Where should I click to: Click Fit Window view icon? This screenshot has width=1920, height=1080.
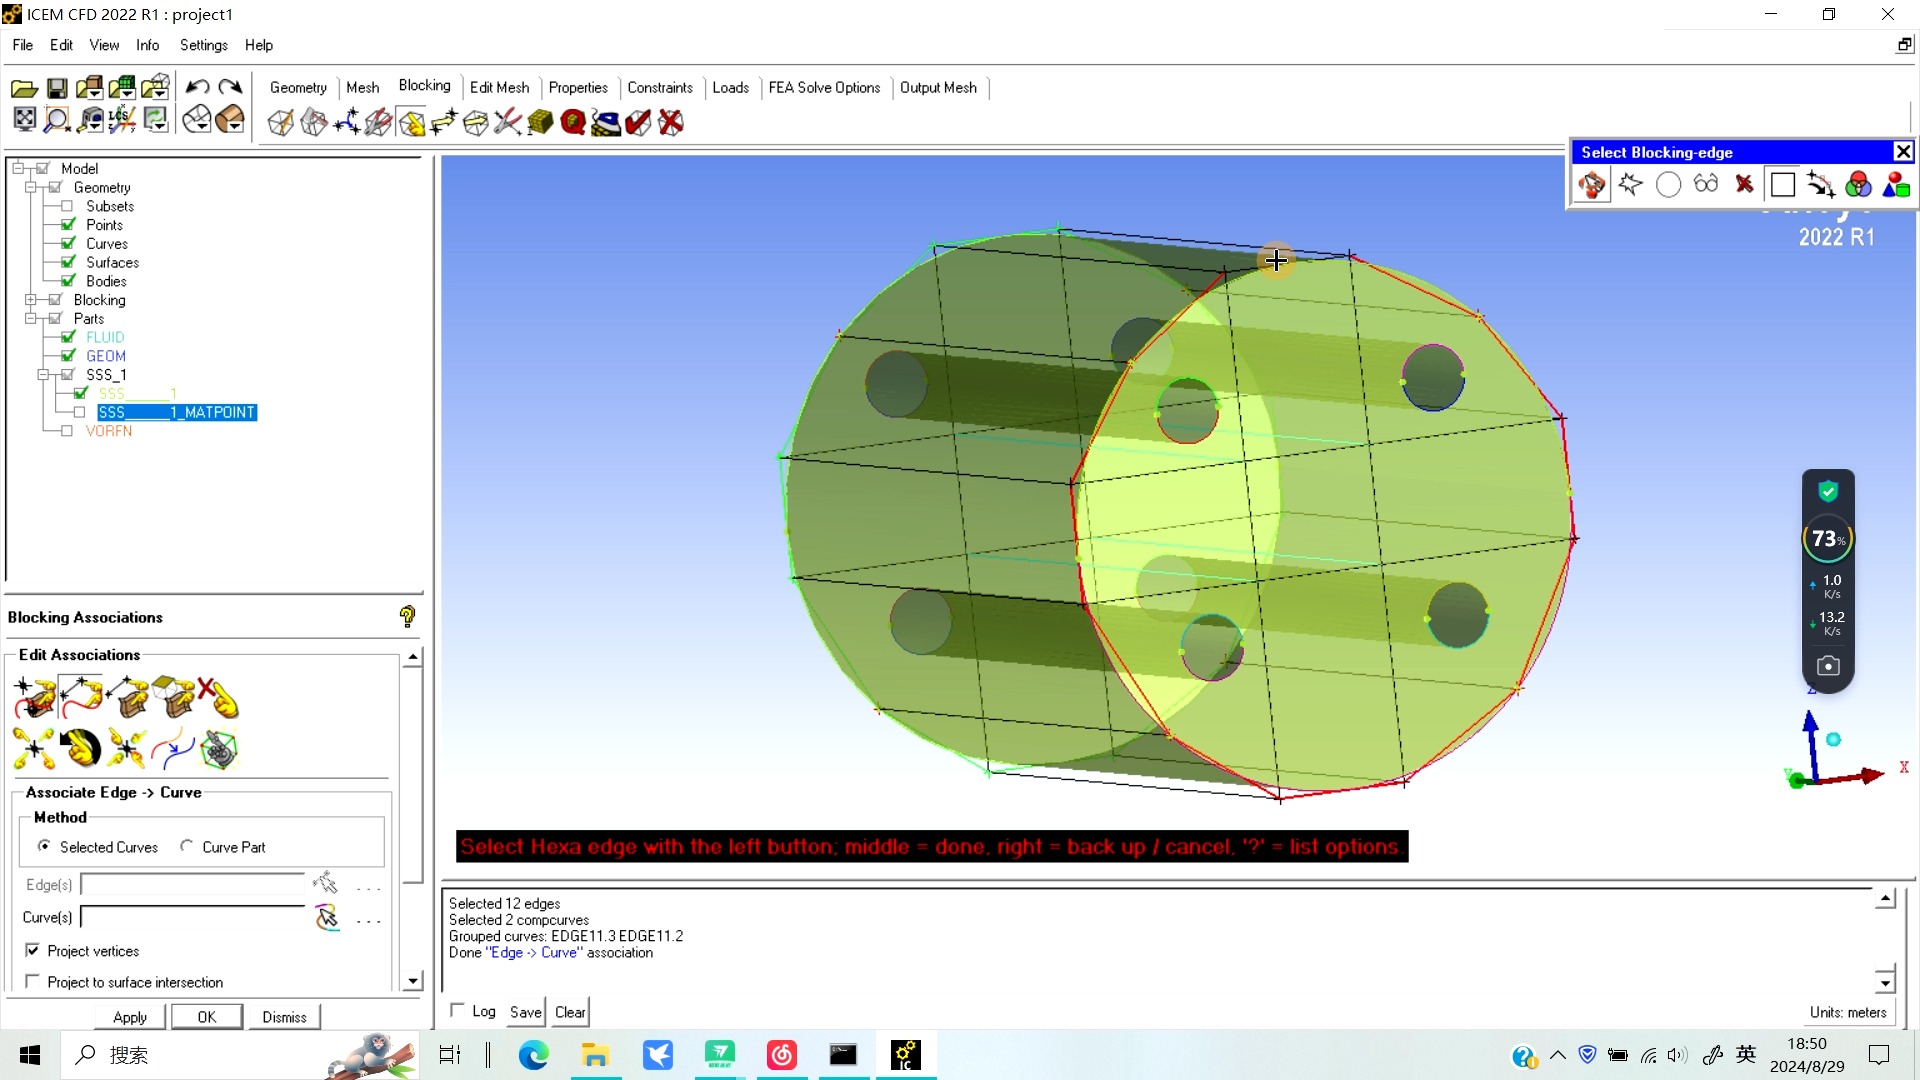point(25,120)
